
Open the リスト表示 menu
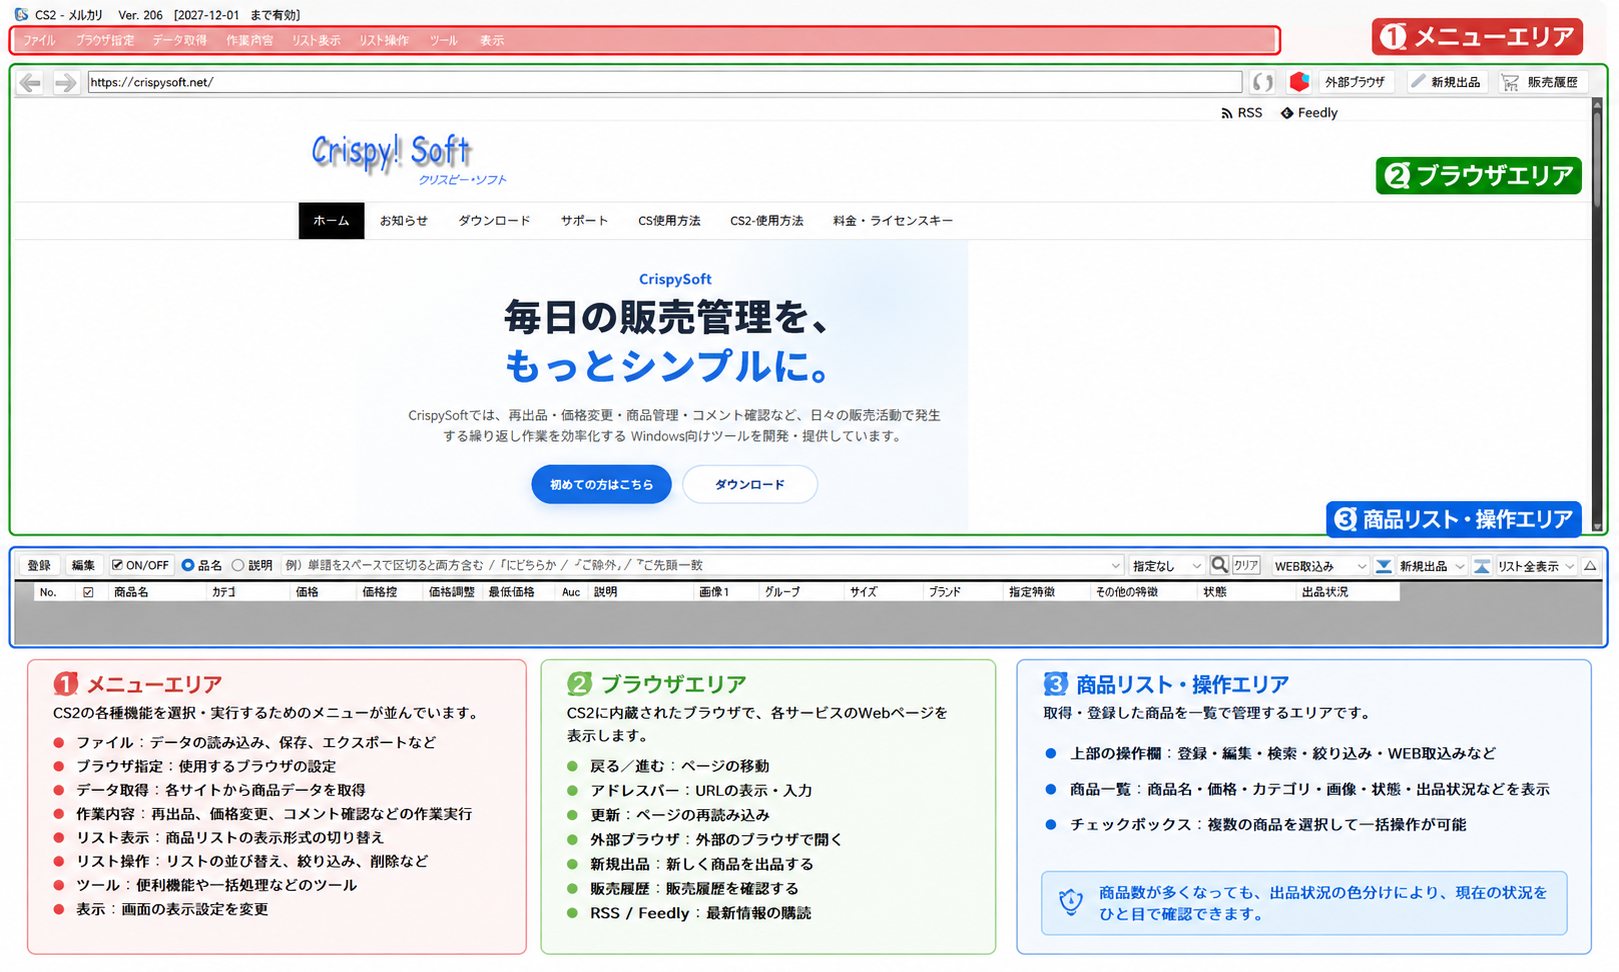coord(316,41)
